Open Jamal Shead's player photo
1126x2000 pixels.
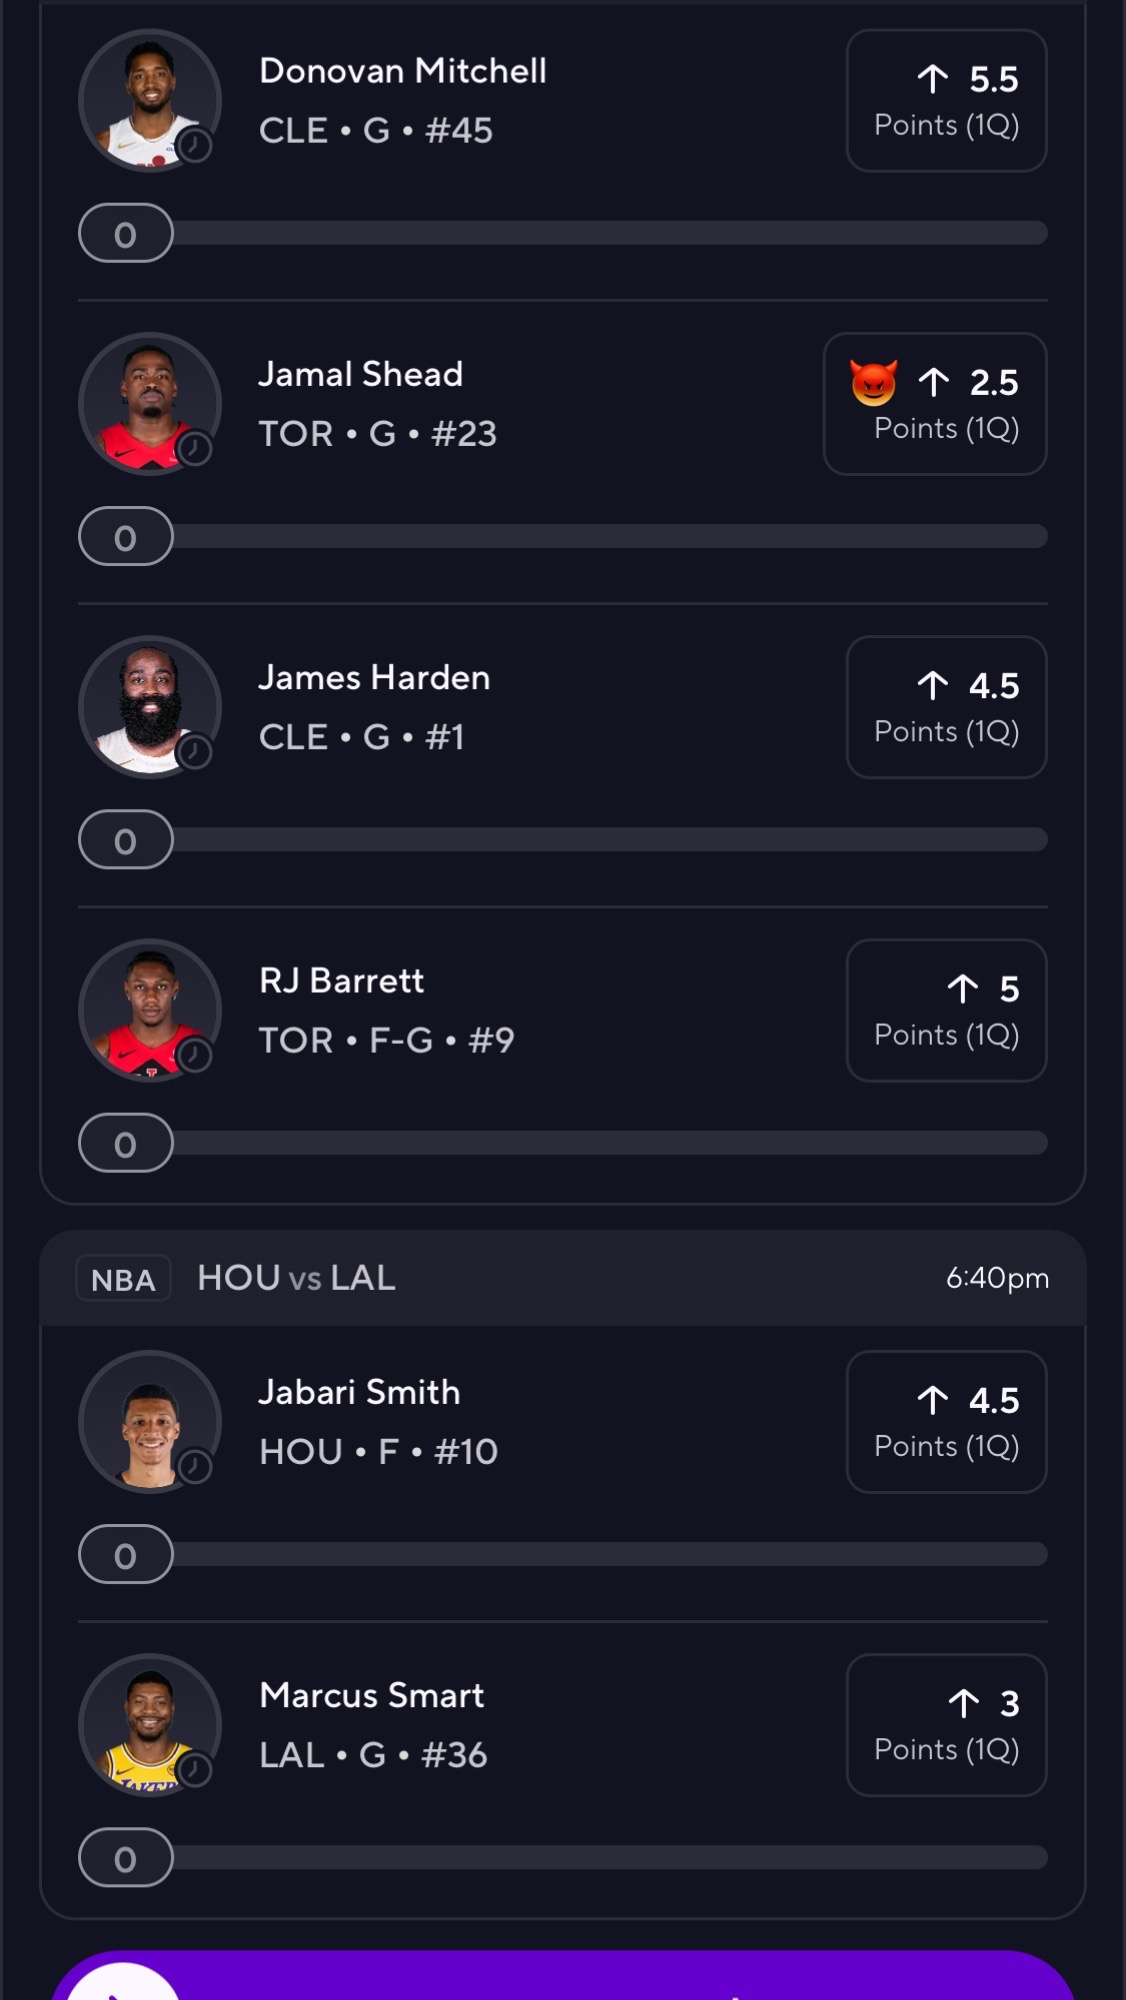(150, 404)
